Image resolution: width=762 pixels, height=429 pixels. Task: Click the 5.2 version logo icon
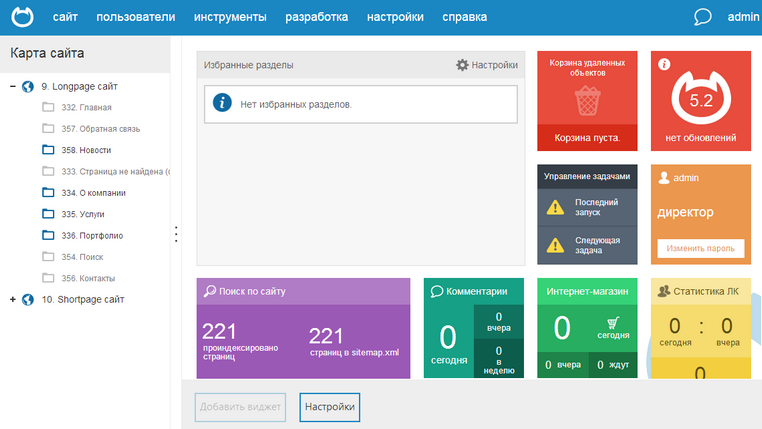click(701, 98)
